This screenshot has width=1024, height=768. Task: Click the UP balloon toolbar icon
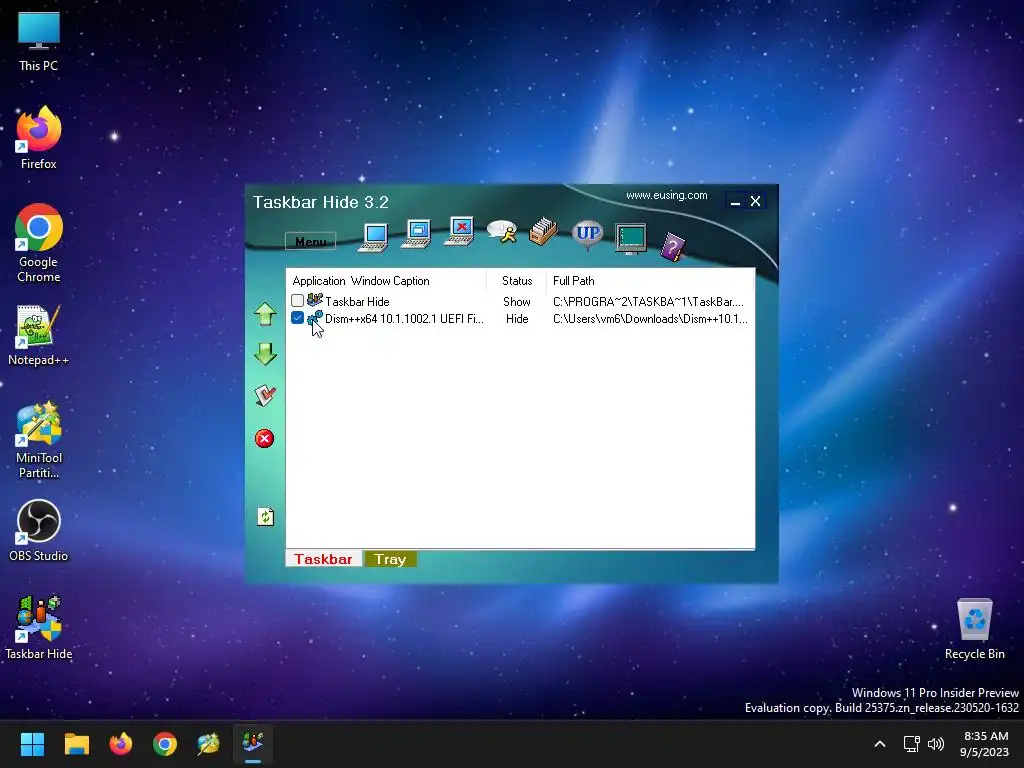coord(587,235)
